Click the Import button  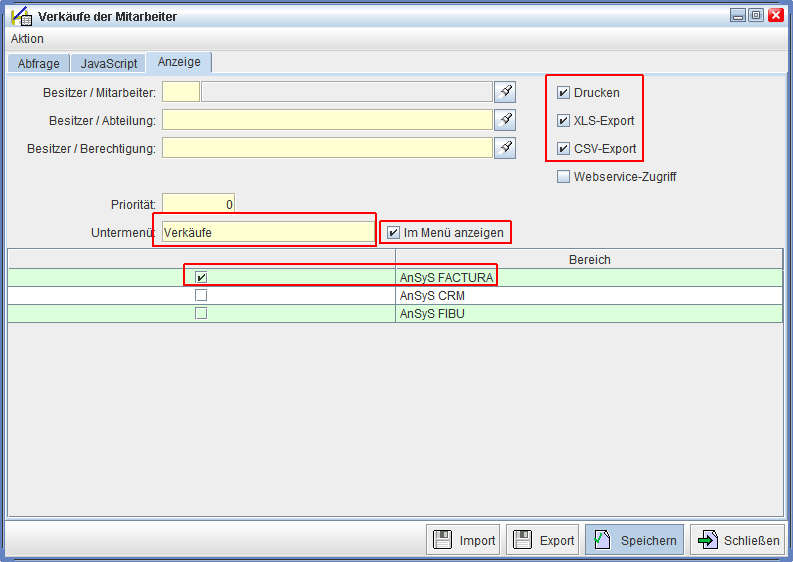point(463,540)
